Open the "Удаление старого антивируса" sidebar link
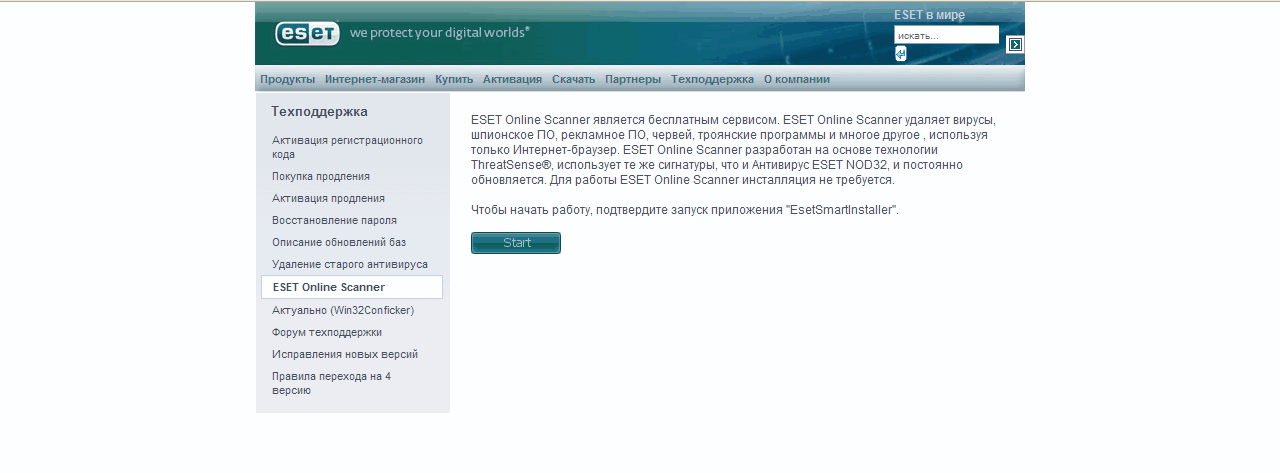1280x473 pixels. coord(350,264)
